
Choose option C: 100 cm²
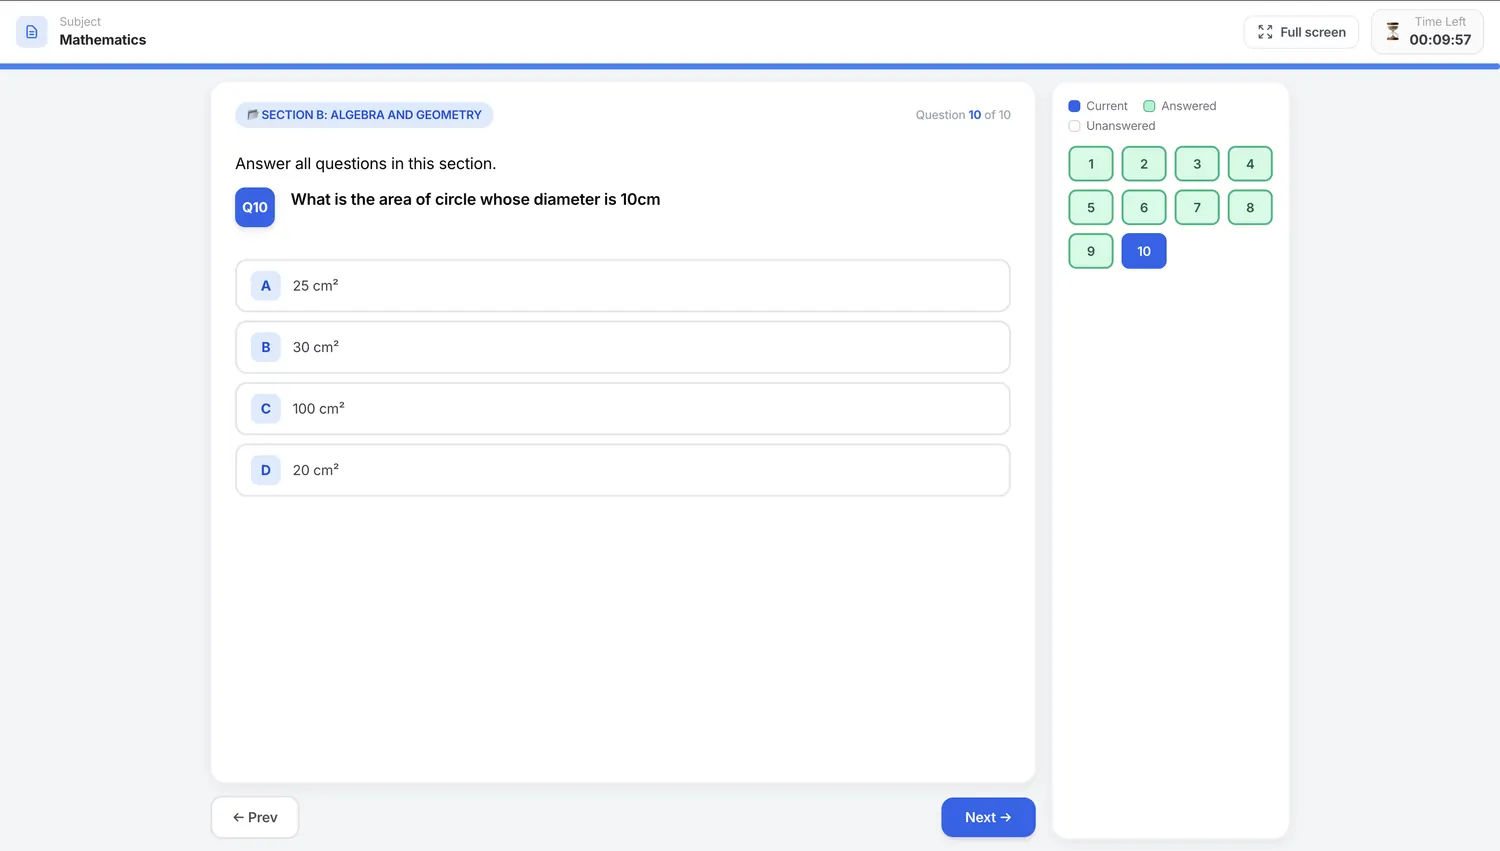[623, 409]
